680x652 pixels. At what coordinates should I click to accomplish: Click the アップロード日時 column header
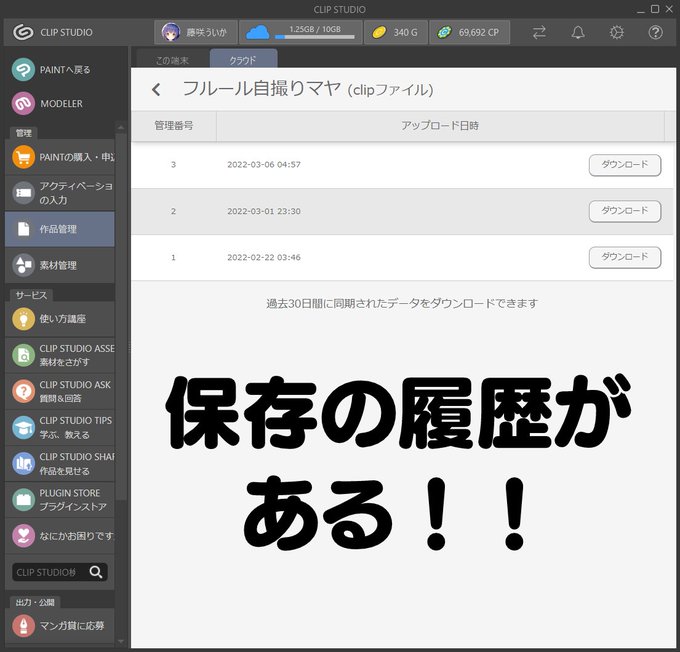(x=440, y=126)
